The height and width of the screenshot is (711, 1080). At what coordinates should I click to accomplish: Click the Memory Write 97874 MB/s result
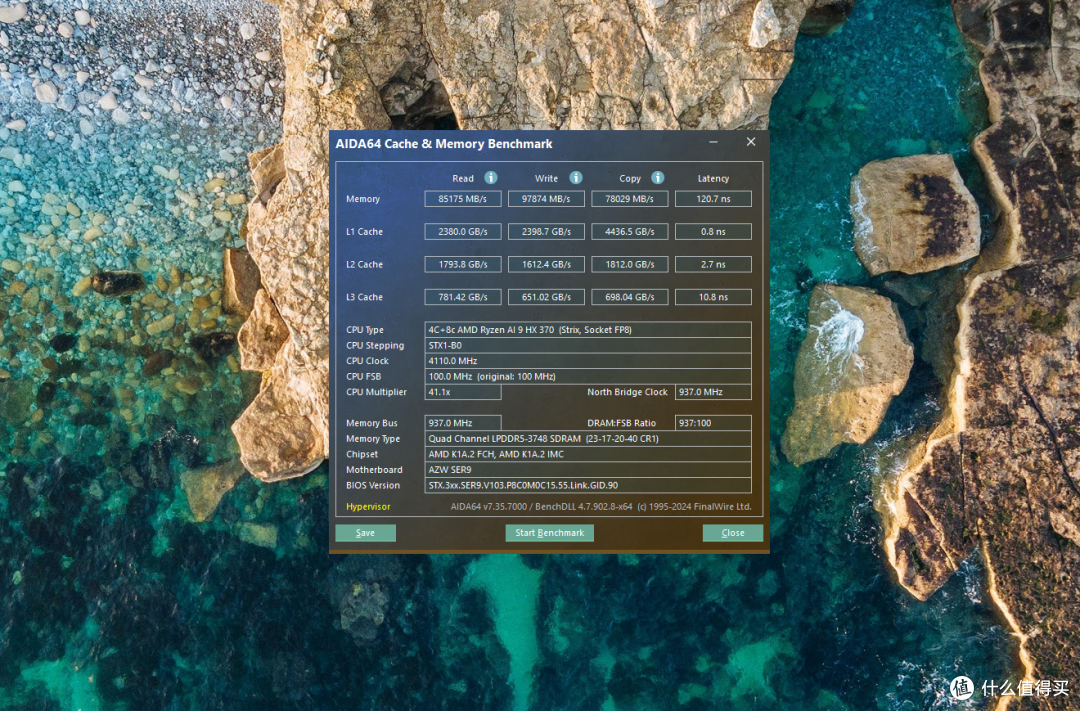point(546,199)
